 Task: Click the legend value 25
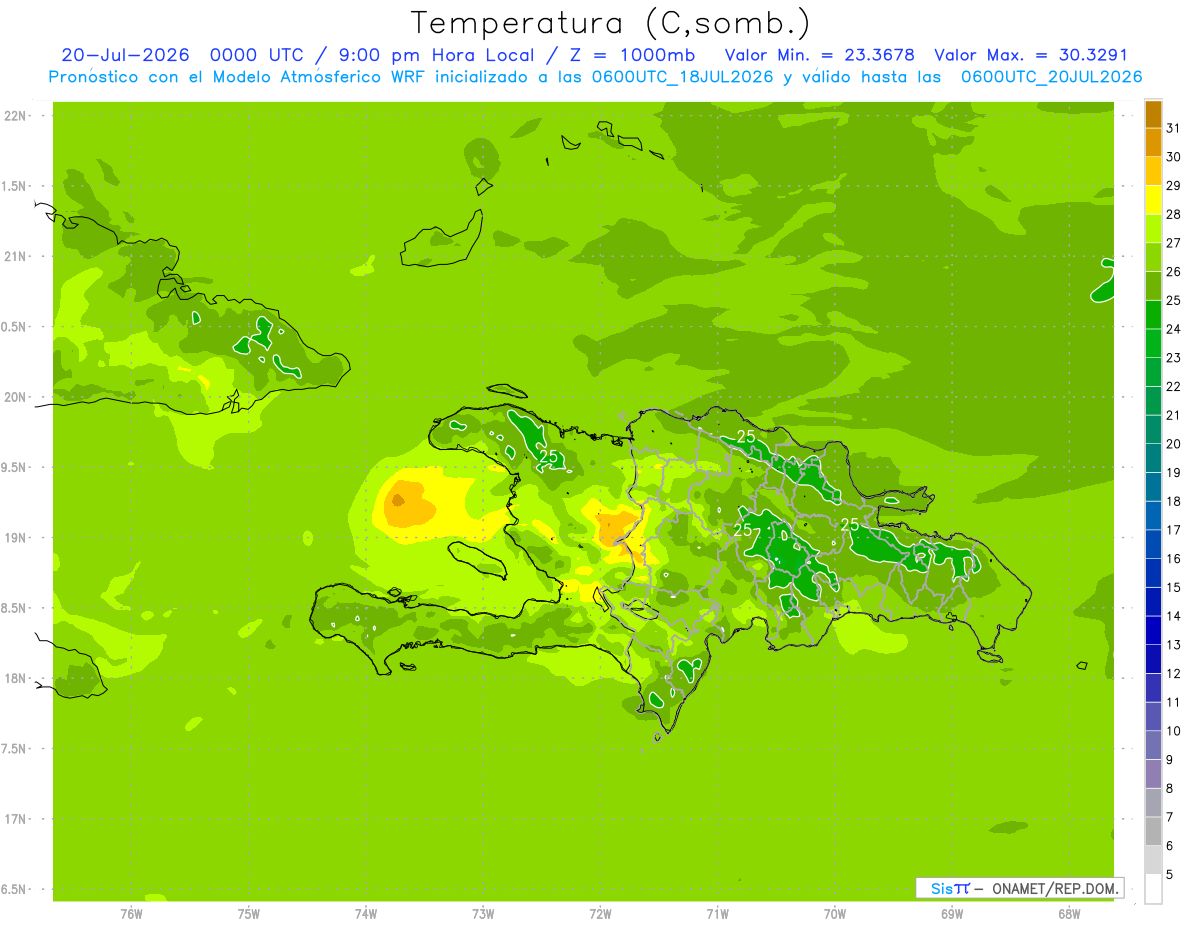pyautogui.click(x=1174, y=300)
